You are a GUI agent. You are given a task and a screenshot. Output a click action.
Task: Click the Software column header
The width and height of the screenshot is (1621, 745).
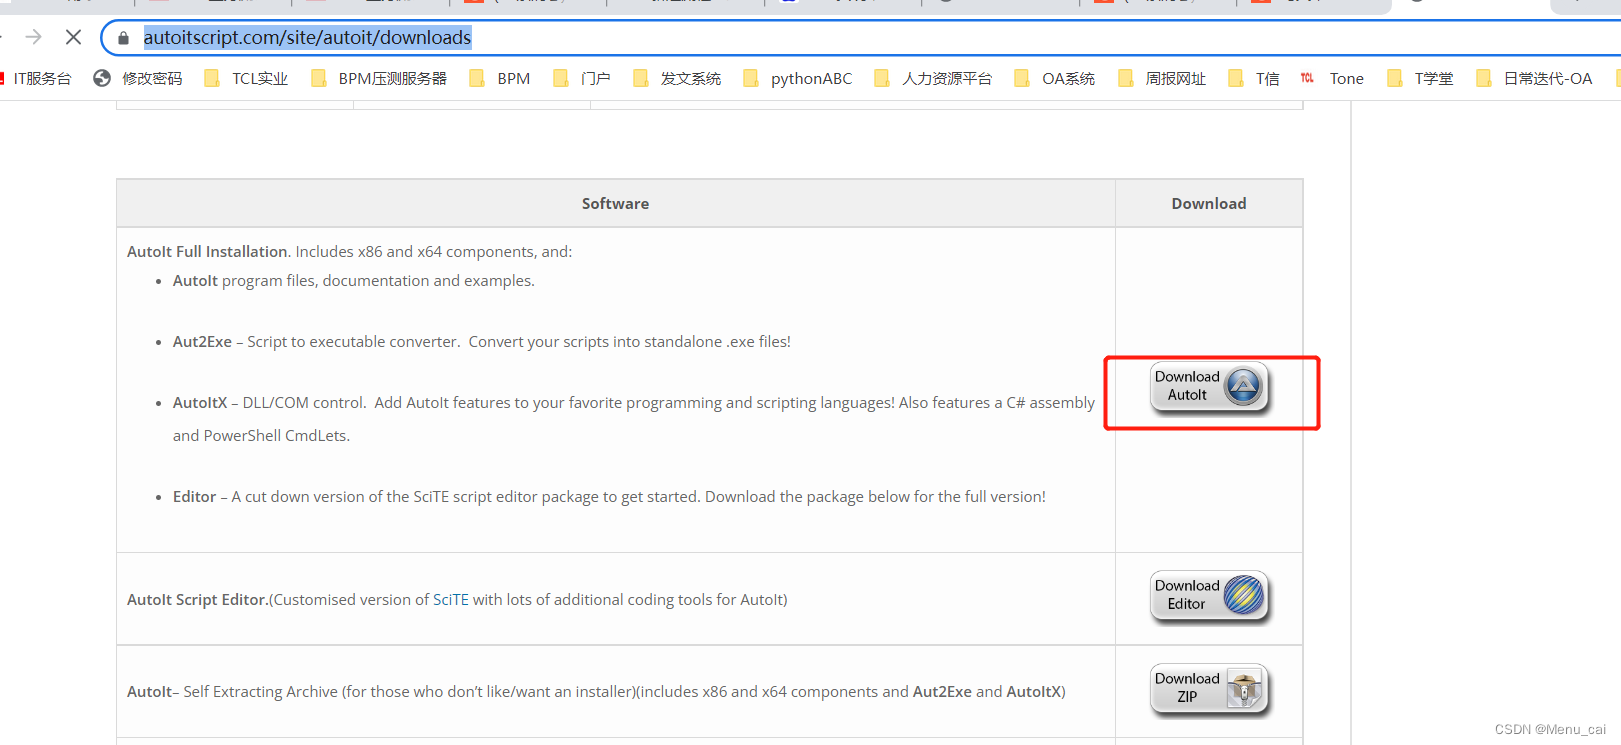[615, 204]
